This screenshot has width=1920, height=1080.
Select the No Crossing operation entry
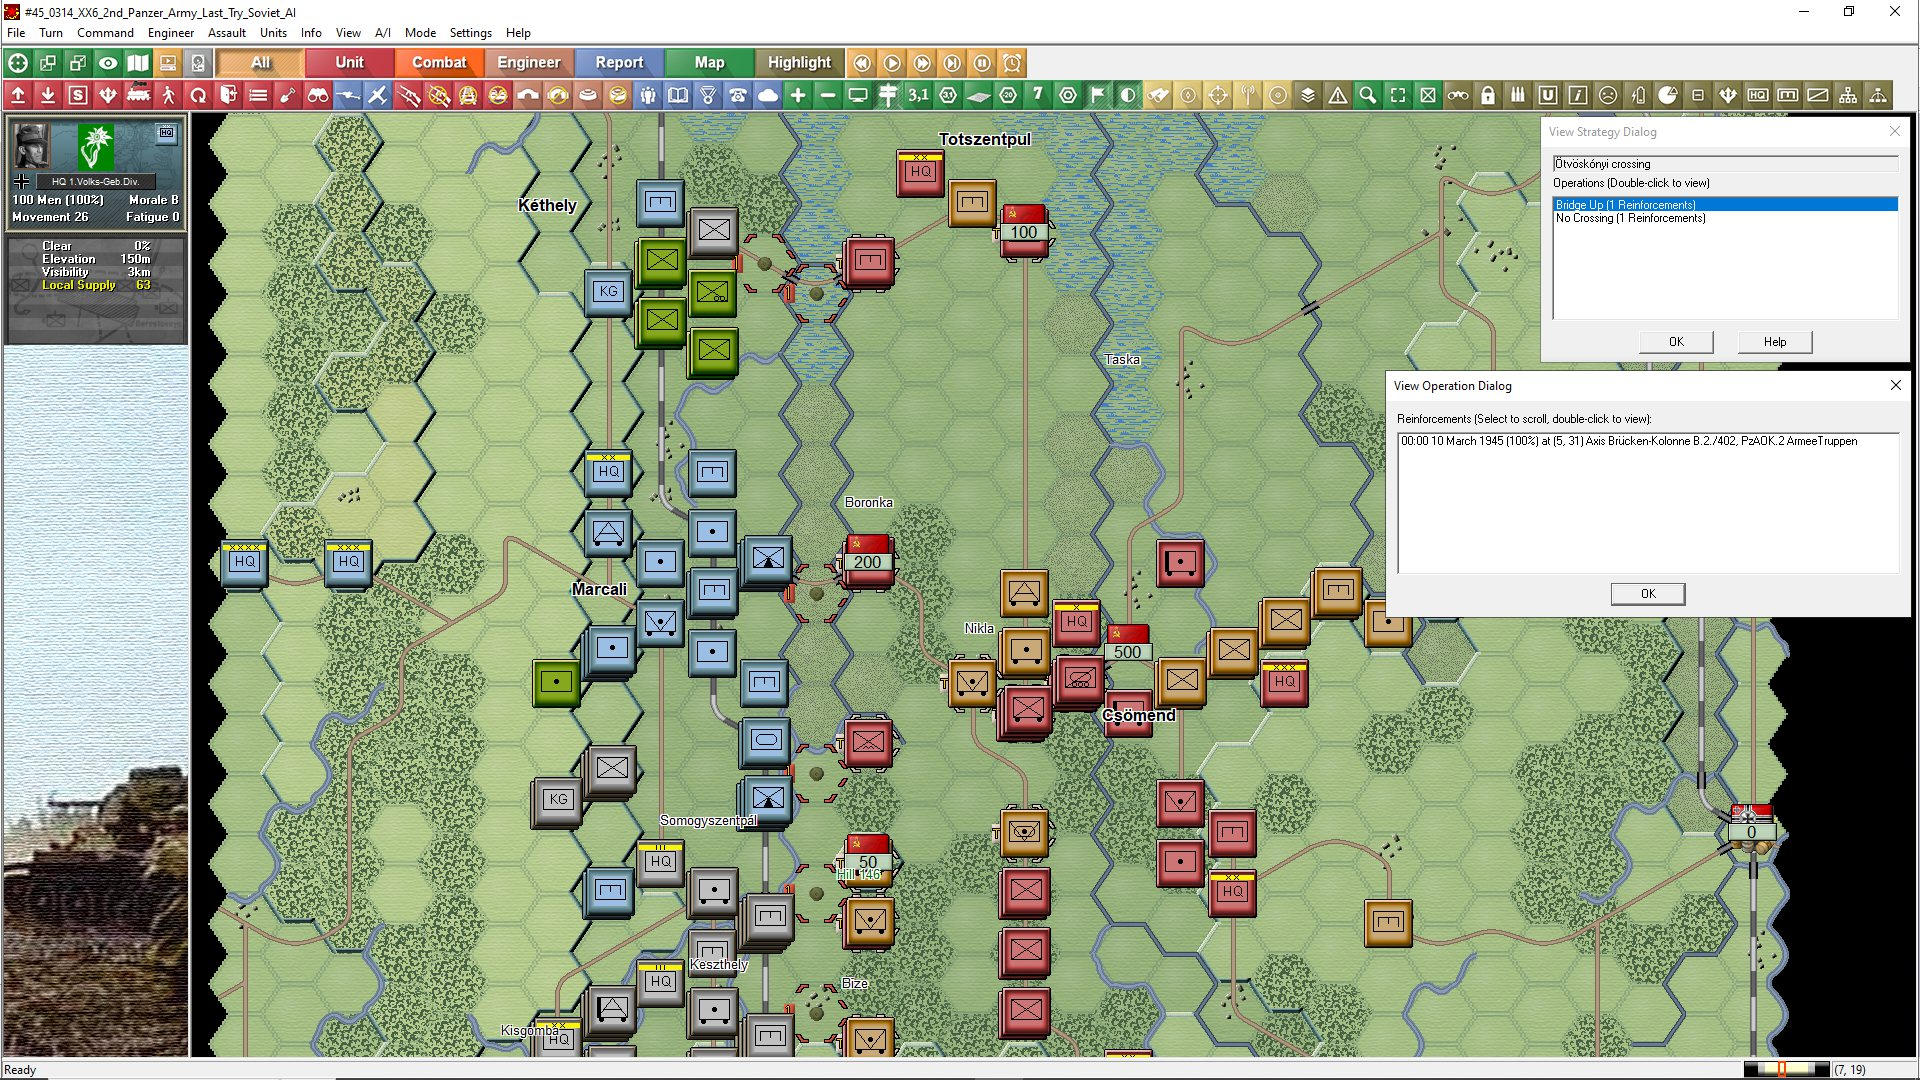tap(1630, 217)
